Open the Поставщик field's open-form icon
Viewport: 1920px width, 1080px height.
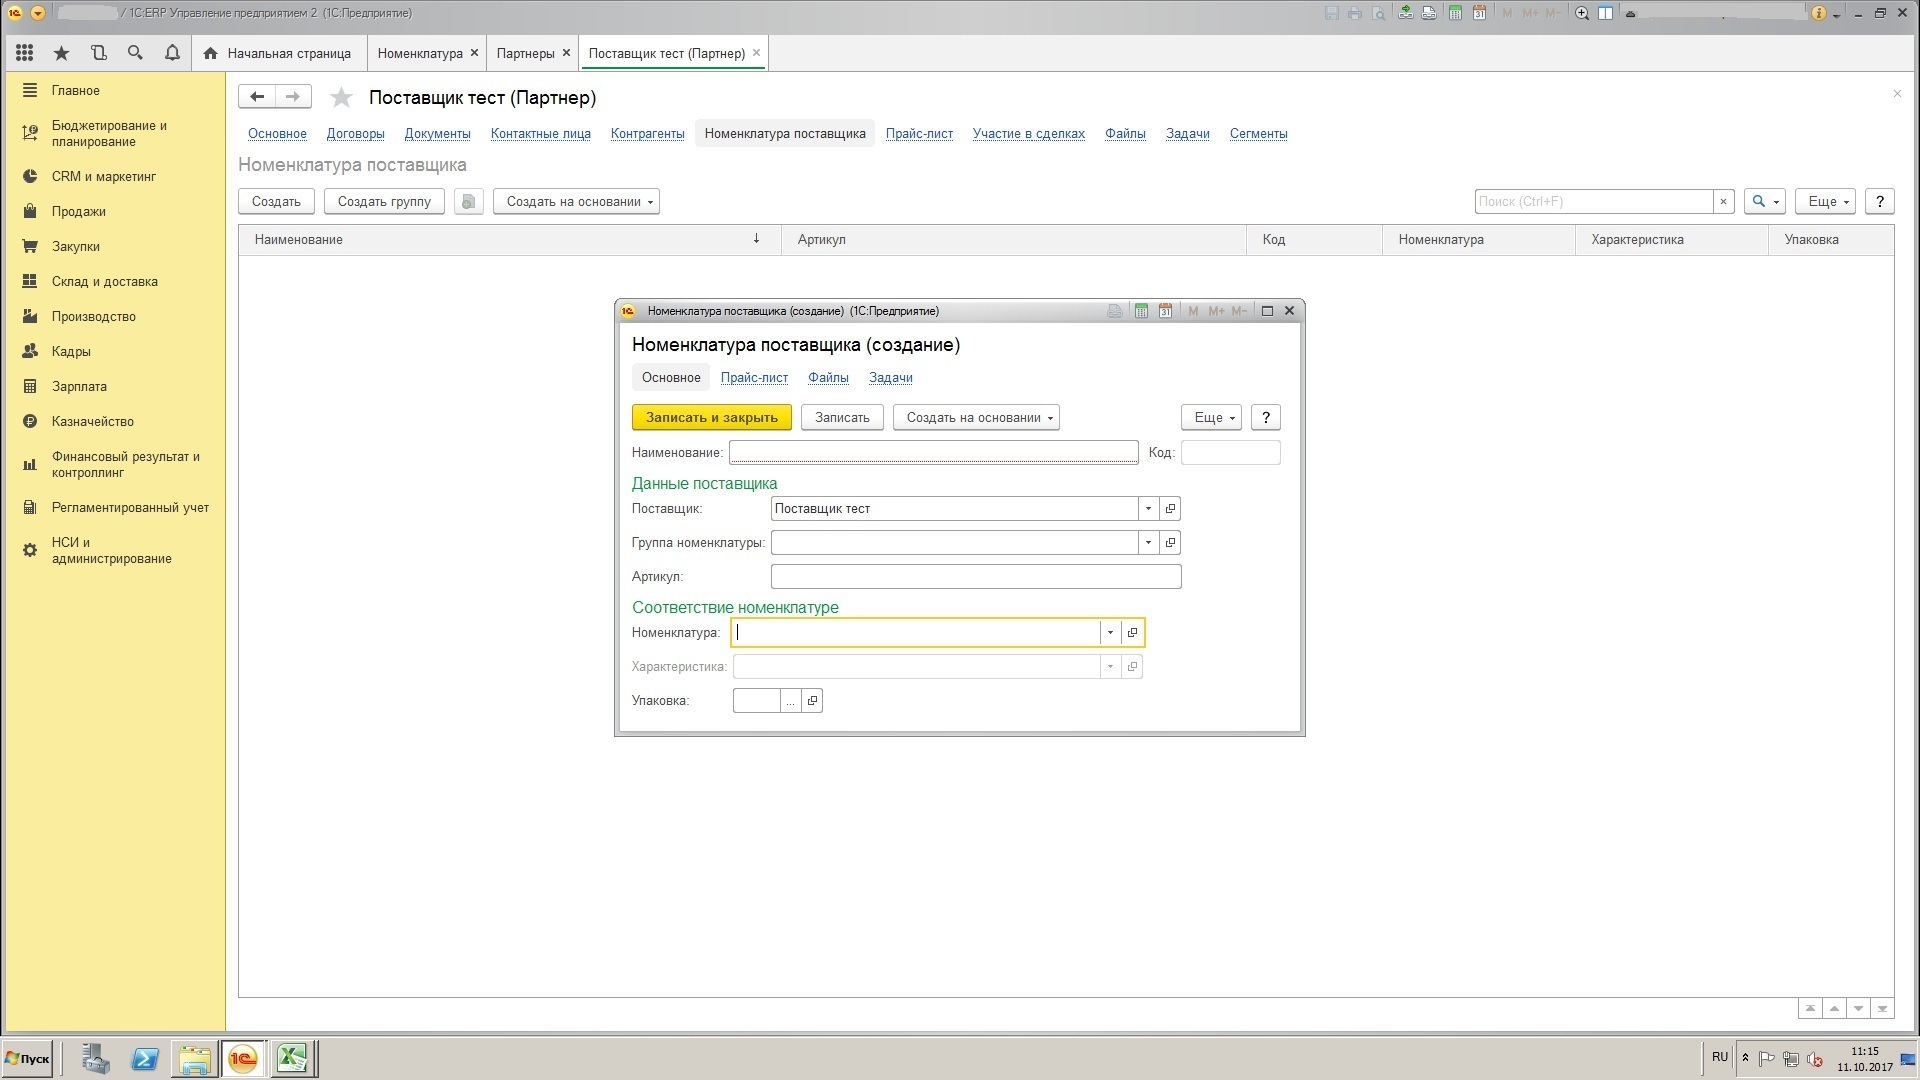click(x=1170, y=509)
